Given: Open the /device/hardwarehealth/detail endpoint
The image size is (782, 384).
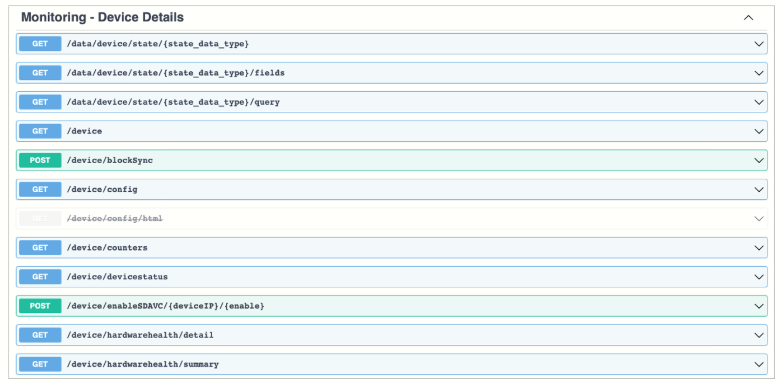Looking at the screenshot, I should pos(140,335).
